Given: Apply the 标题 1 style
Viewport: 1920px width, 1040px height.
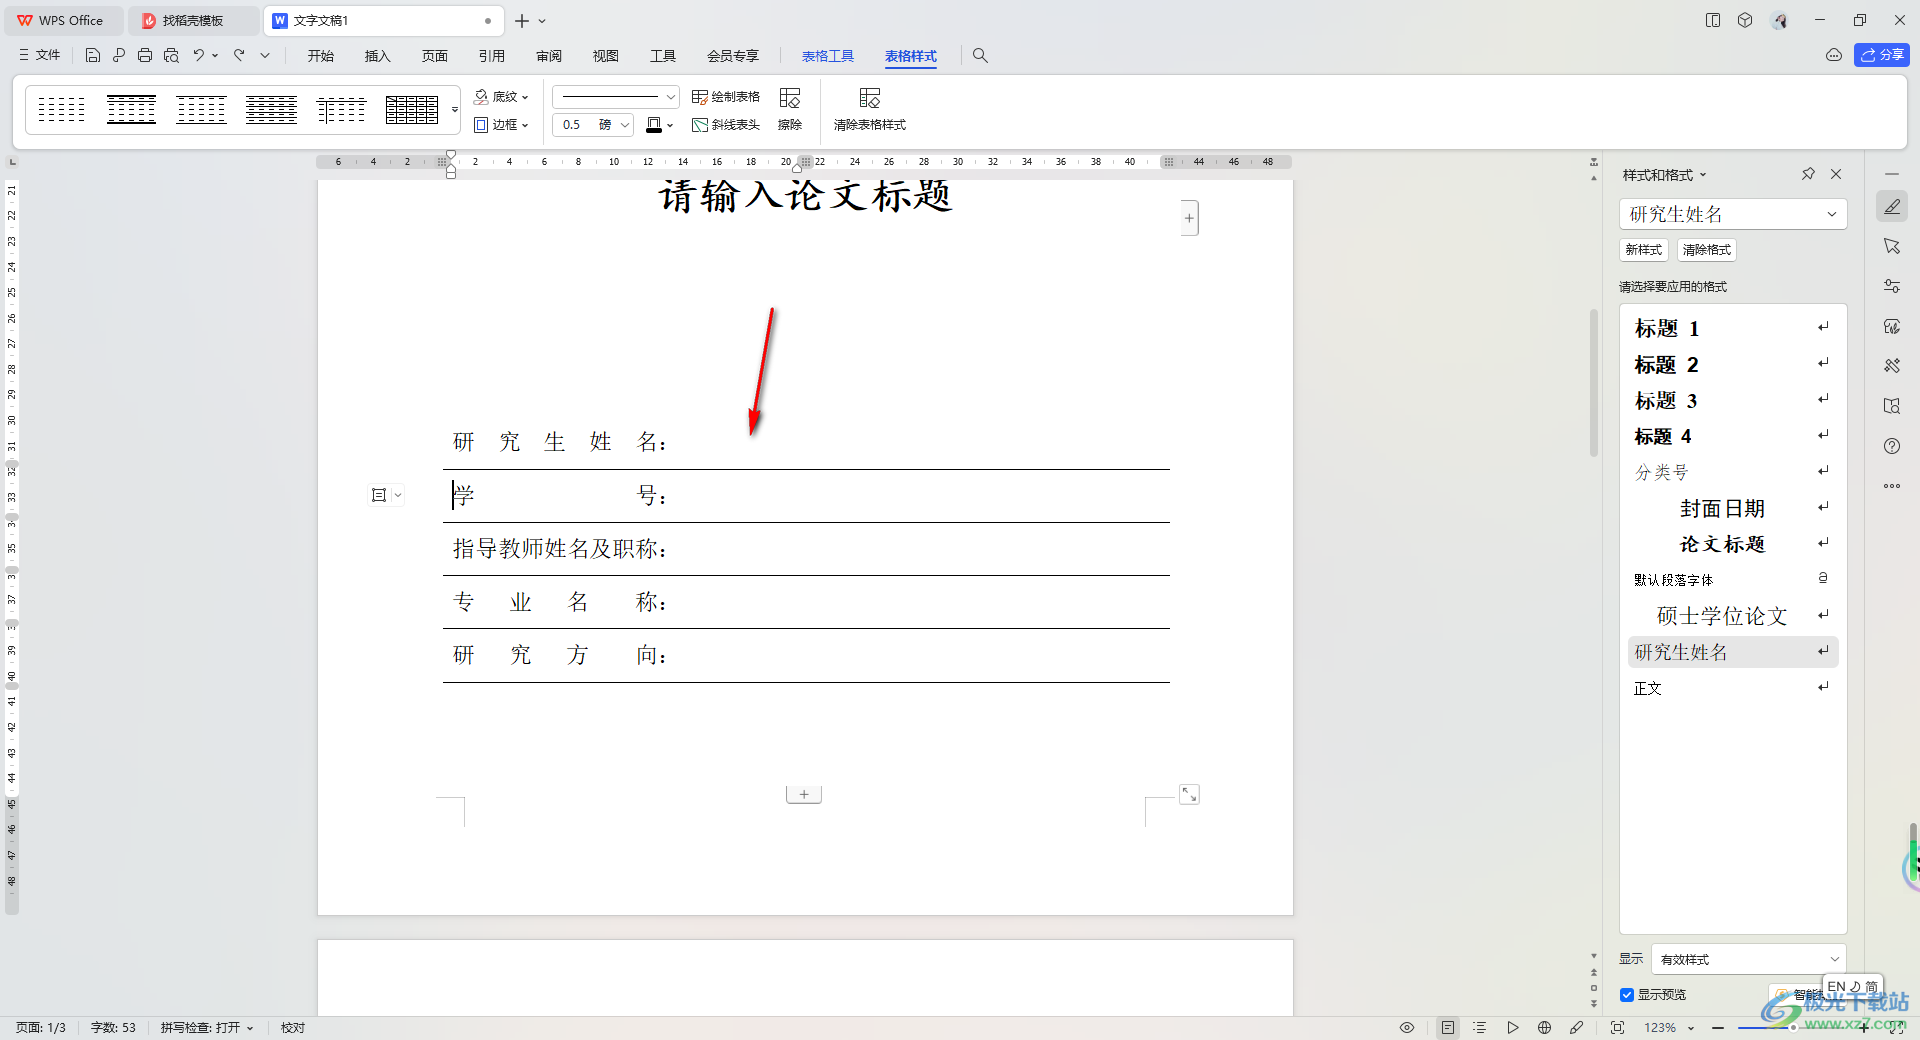Looking at the screenshot, I should click(1732, 328).
